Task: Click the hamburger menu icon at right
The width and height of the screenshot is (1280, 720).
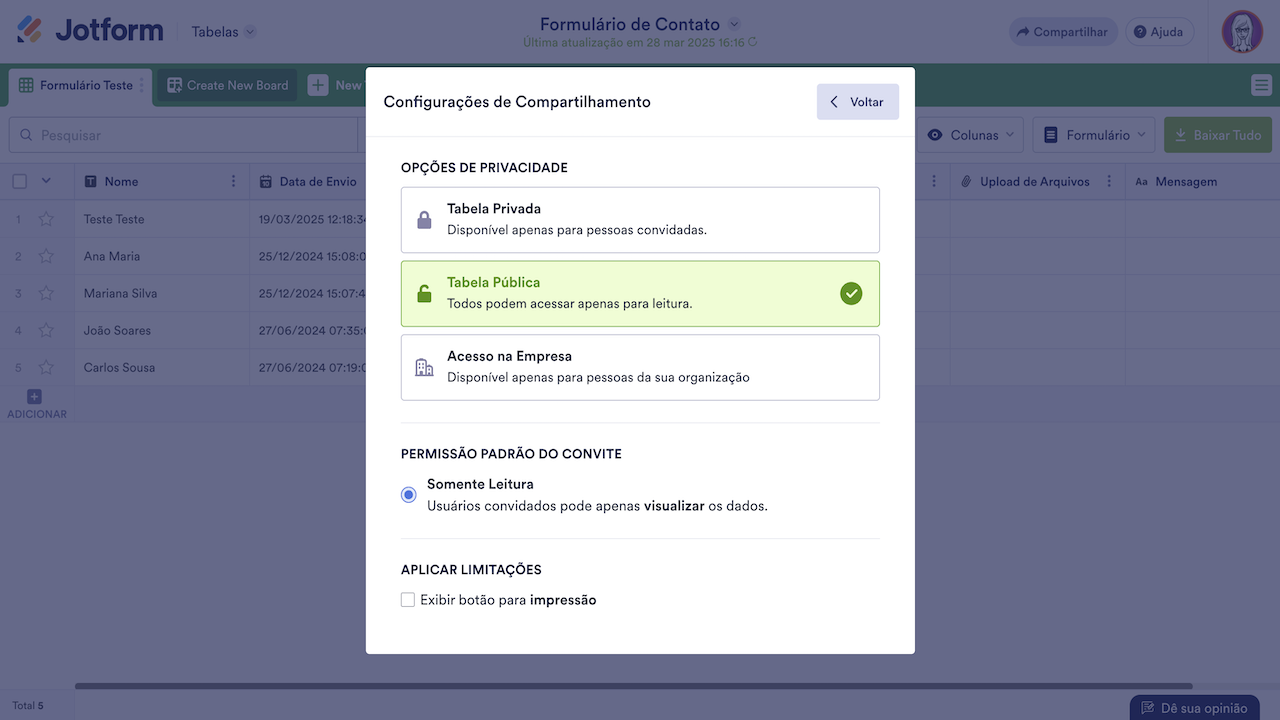Action: click(1261, 86)
